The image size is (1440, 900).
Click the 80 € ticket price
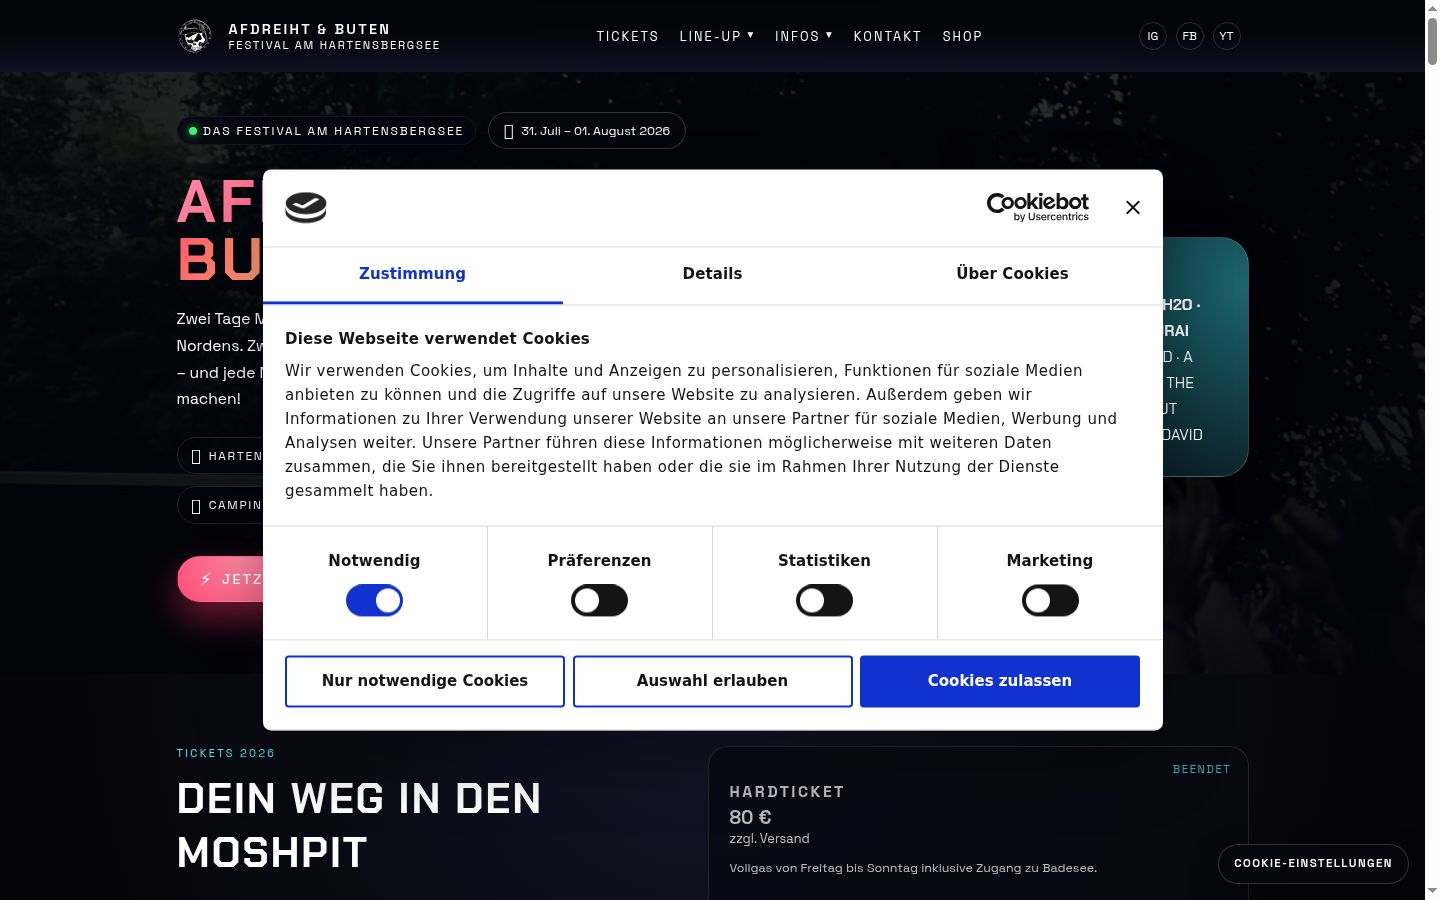750,817
